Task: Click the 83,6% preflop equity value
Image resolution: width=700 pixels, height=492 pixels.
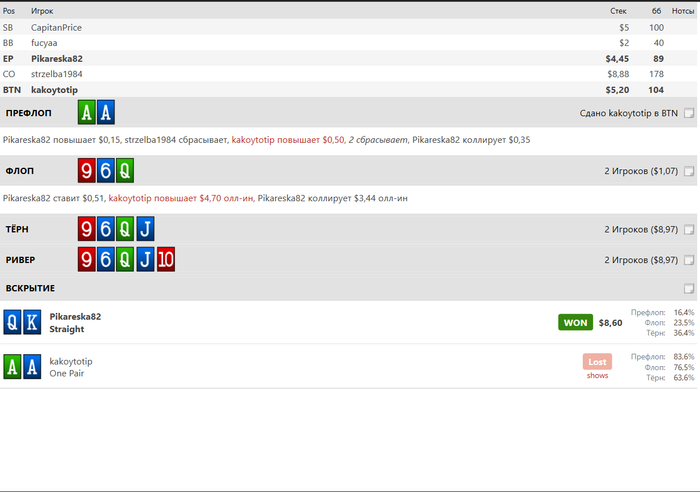Action: click(683, 357)
